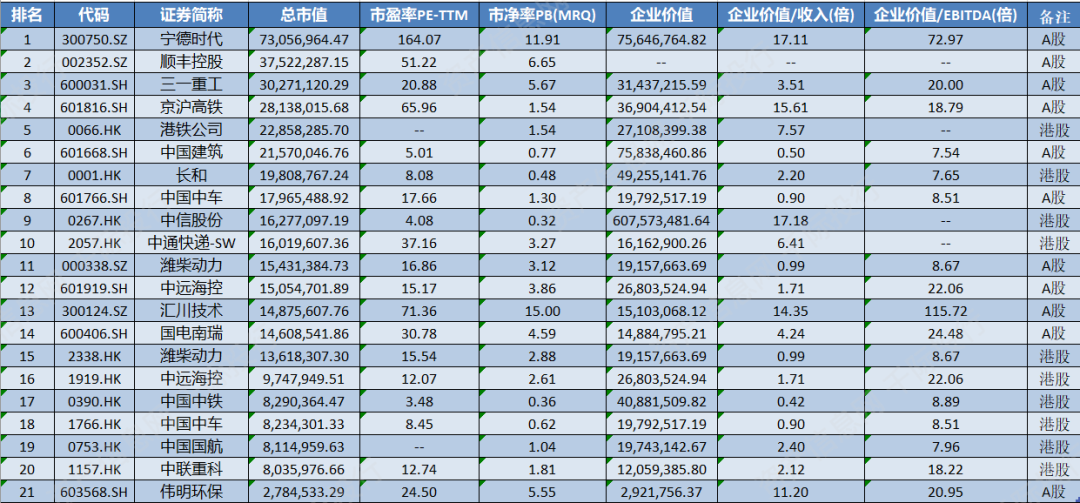Click the 伟明环保 name cell
Viewport: 1080px width, 503px height.
pyautogui.click(x=191, y=492)
